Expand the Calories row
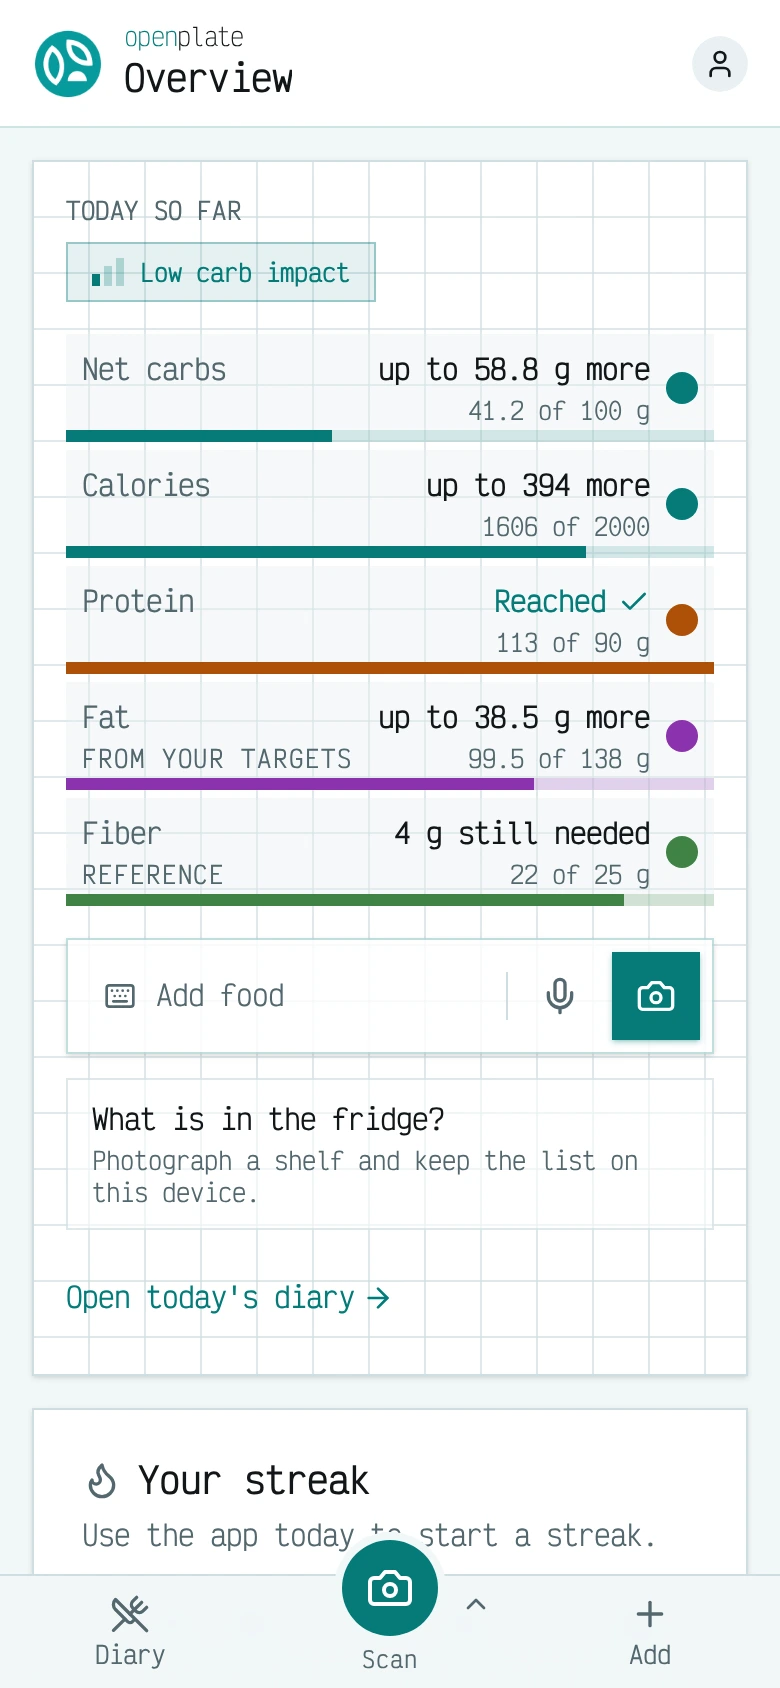 [390, 504]
